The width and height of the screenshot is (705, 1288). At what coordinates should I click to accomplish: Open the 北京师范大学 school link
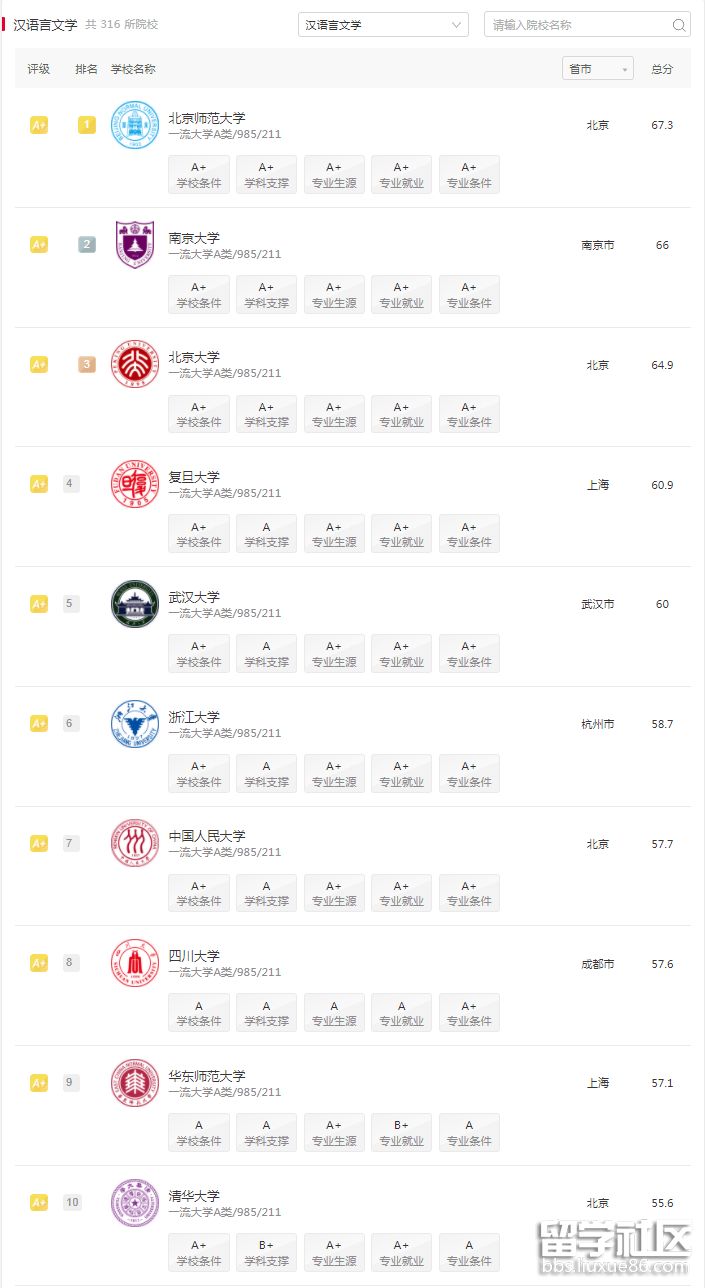tap(207, 118)
